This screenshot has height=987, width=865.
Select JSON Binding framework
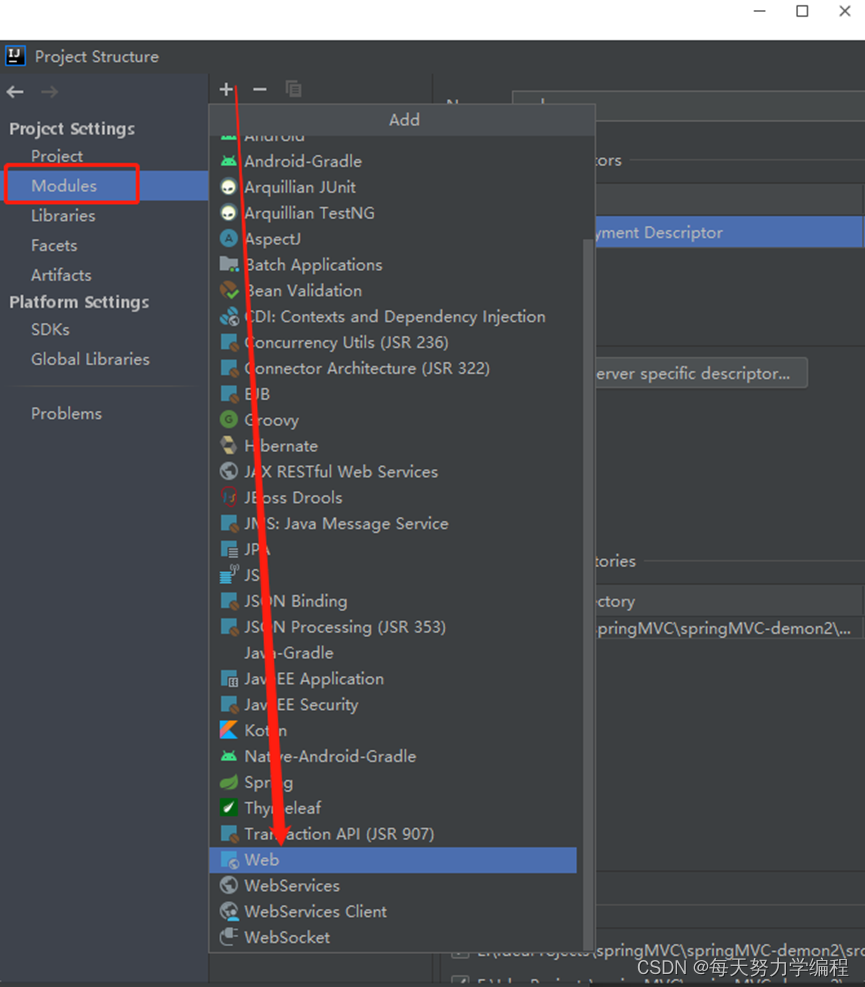[x=393, y=601]
